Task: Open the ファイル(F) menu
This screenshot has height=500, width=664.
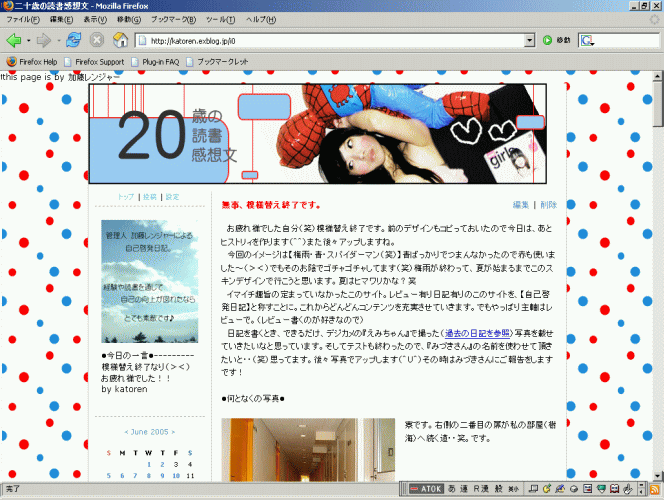Action: pyautogui.click(x=23, y=19)
